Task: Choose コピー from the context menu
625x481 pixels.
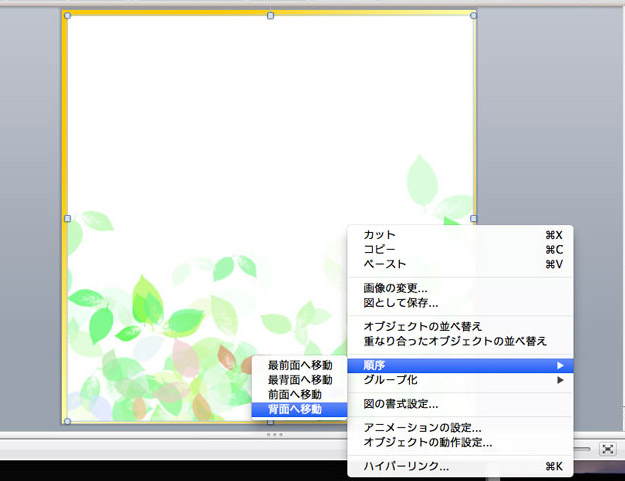Action: click(x=380, y=249)
